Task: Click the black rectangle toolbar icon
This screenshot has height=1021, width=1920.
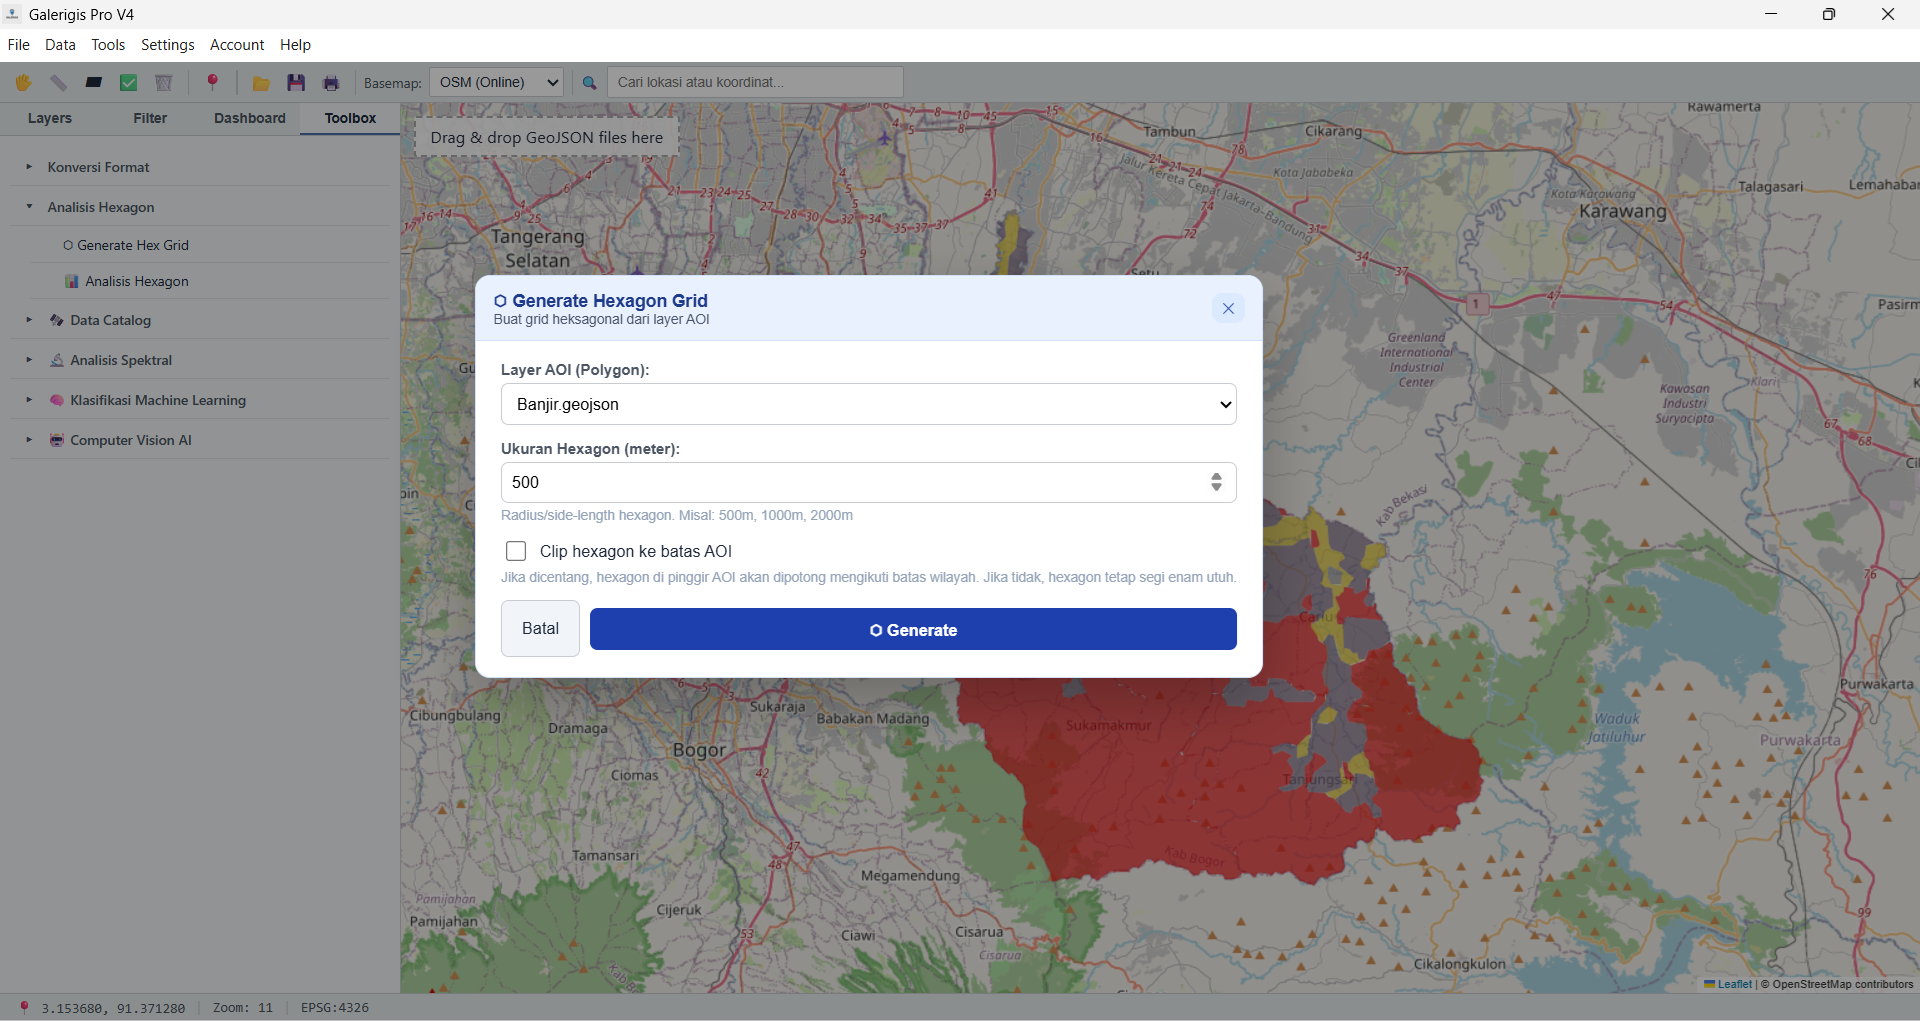Action: click(x=94, y=83)
